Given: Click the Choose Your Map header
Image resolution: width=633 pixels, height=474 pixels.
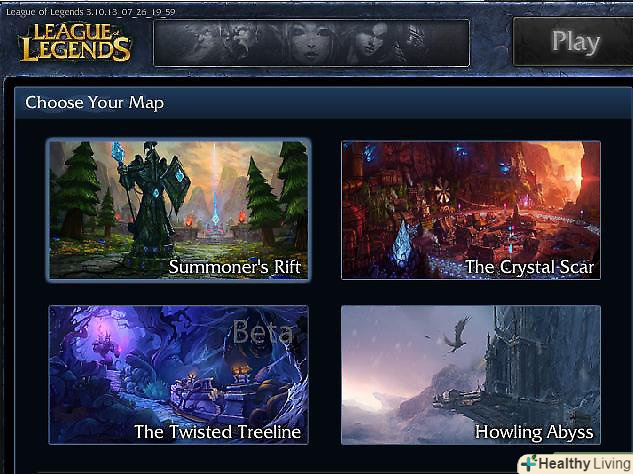Looking at the screenshot, I should tap(94, 103).
